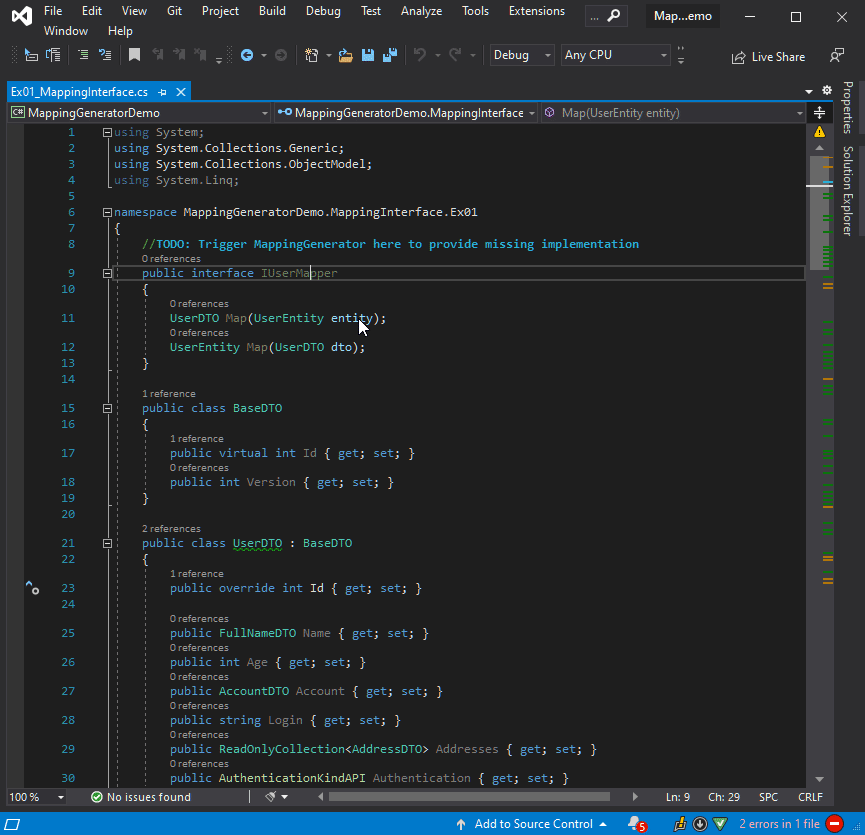Click the display member list toolbar icon
This screenshot has height=835, width=865.
coord(31,55)
